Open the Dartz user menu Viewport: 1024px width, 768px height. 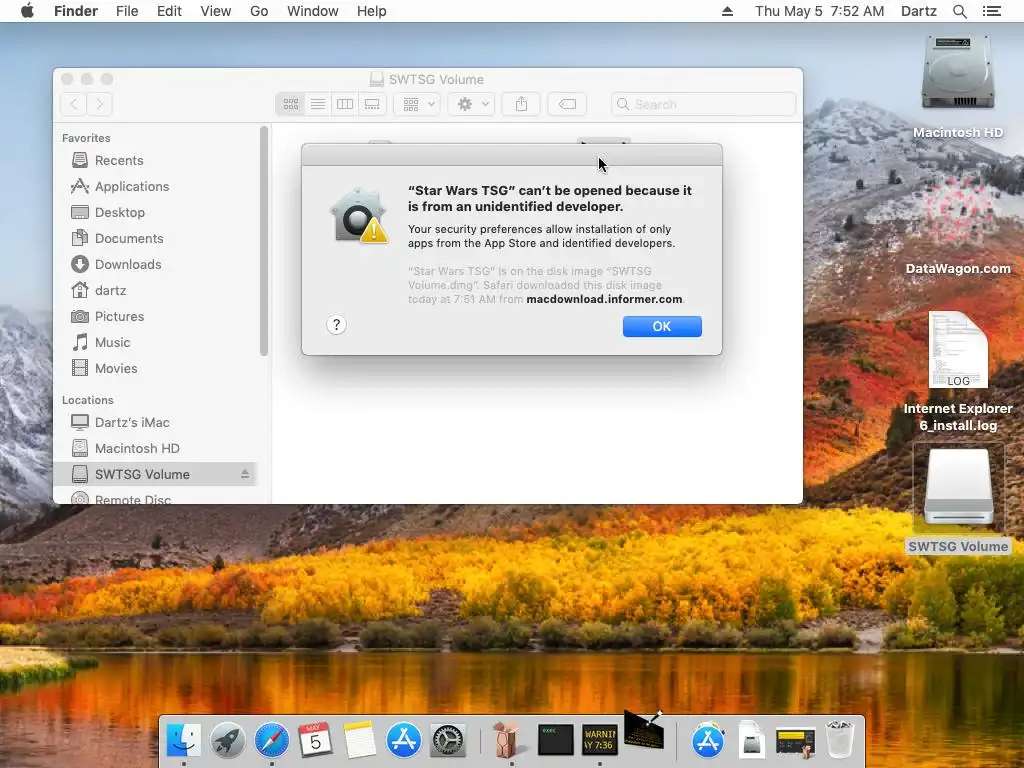919,11
